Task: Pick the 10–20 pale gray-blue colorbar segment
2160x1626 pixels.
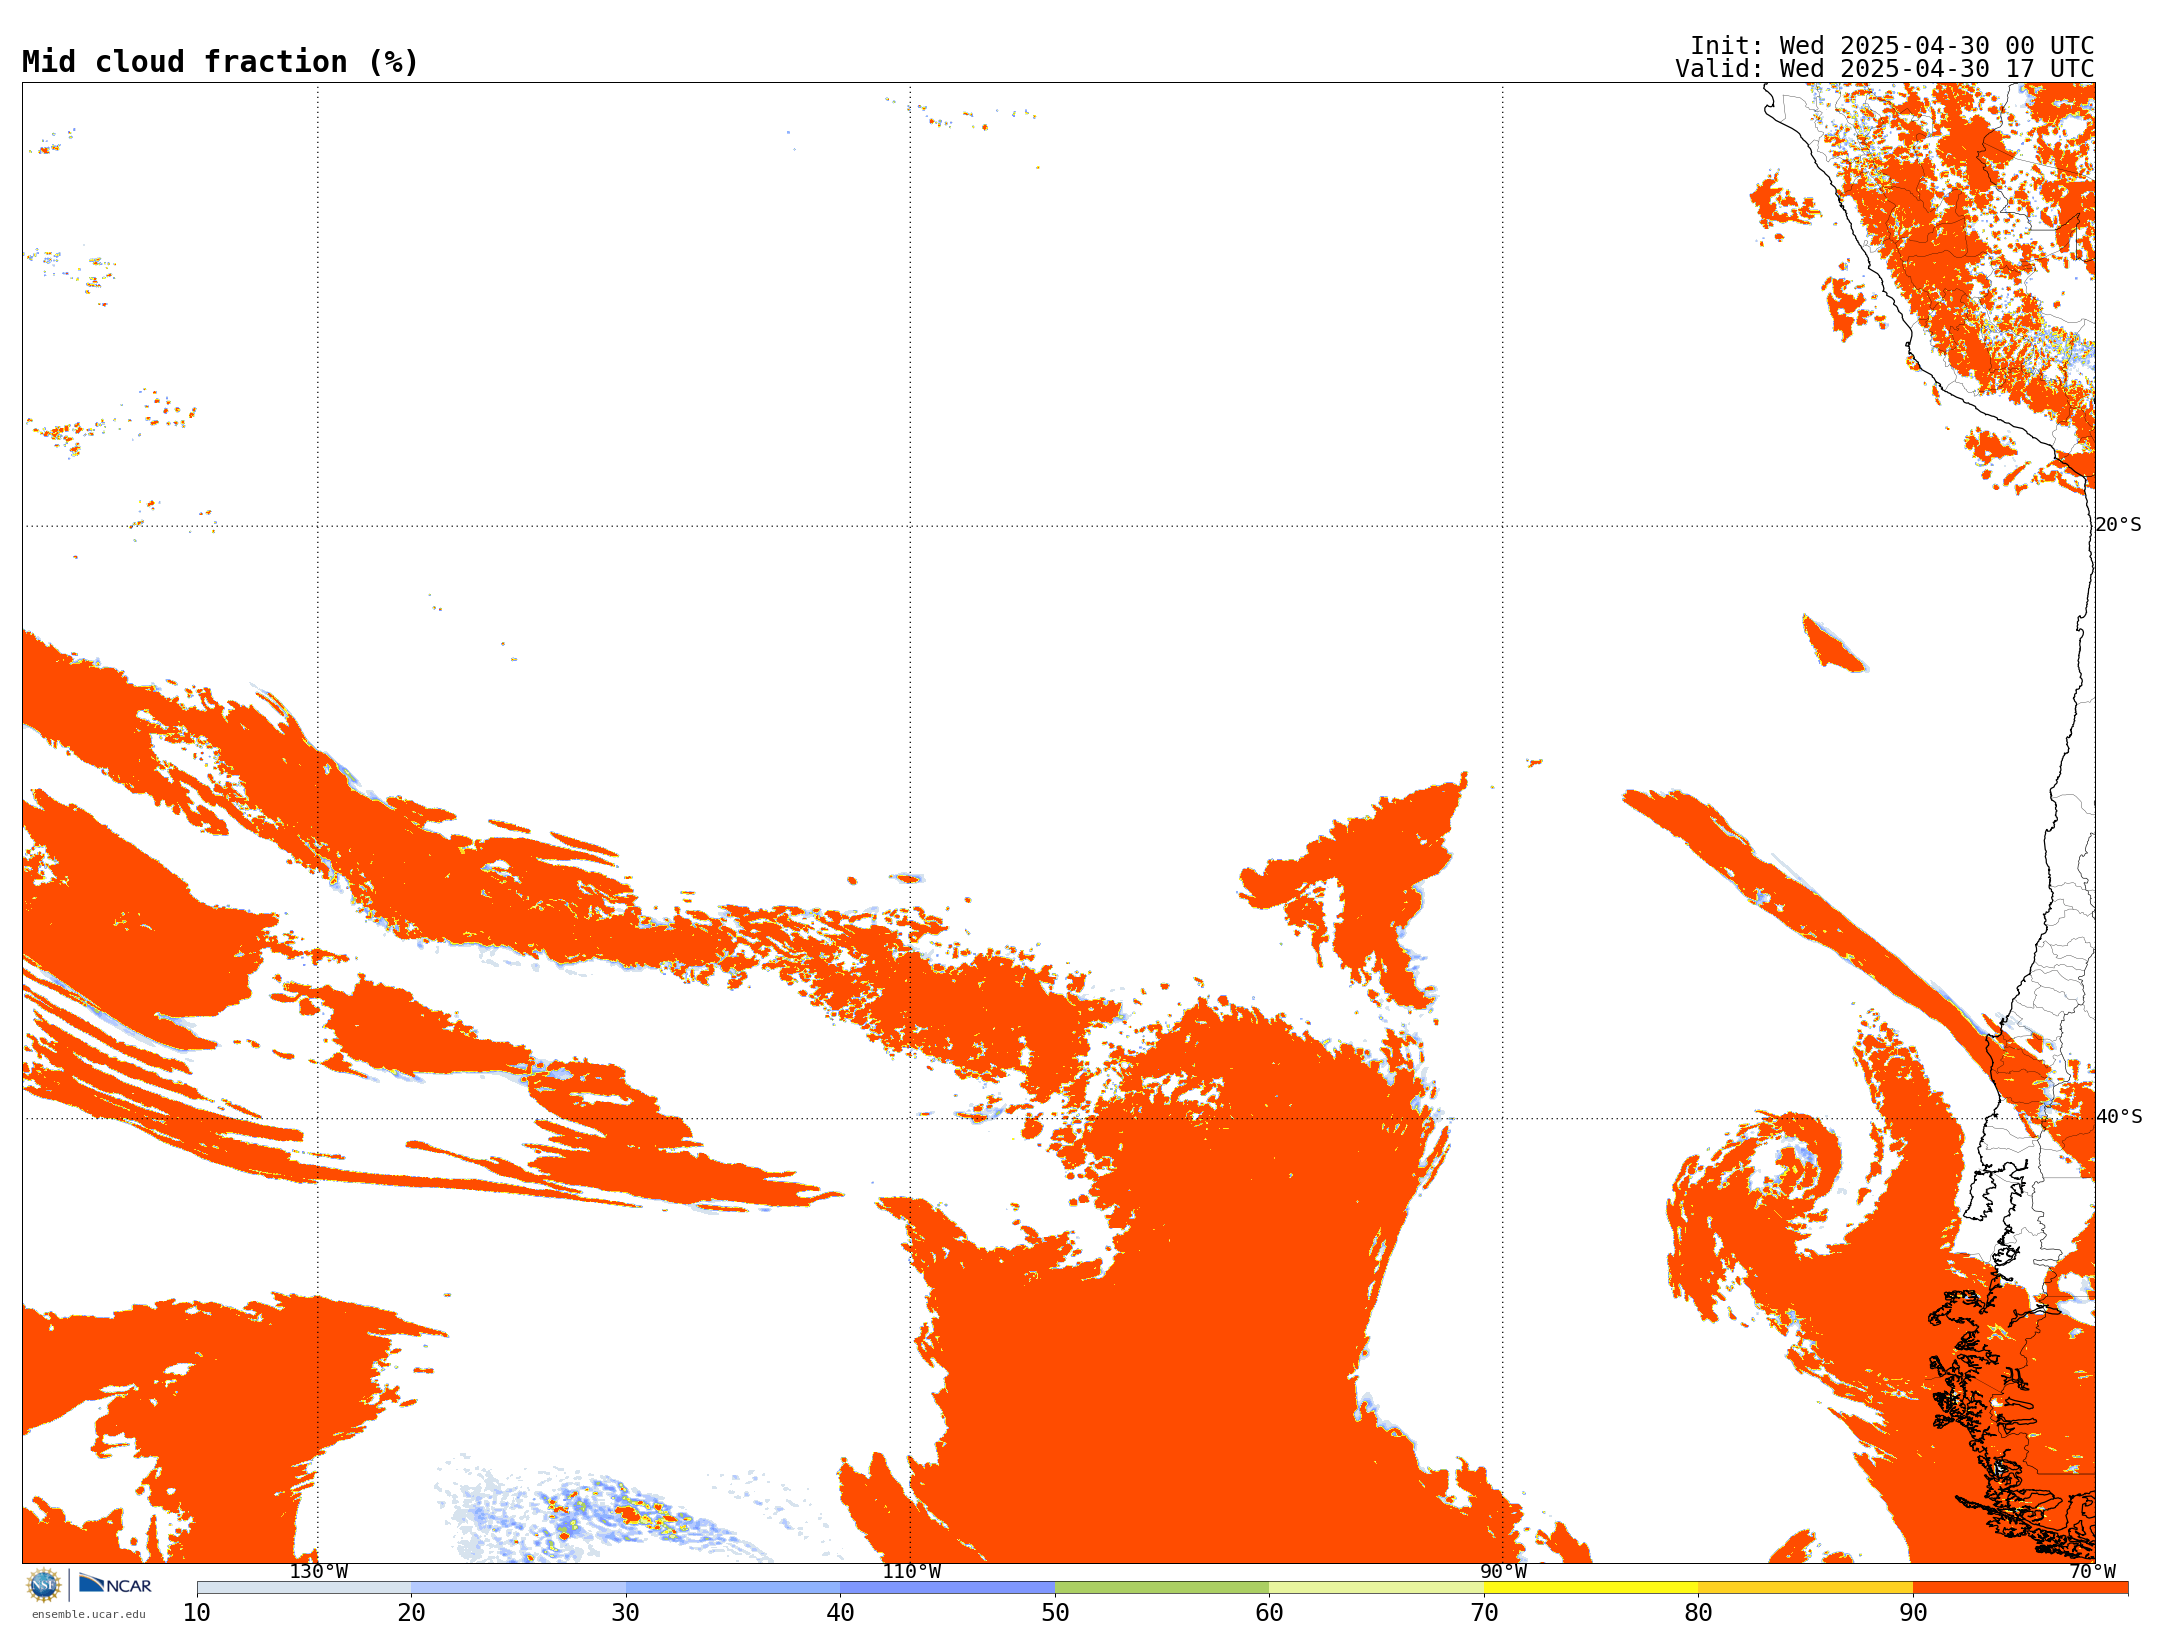Action: point(304,1588)
